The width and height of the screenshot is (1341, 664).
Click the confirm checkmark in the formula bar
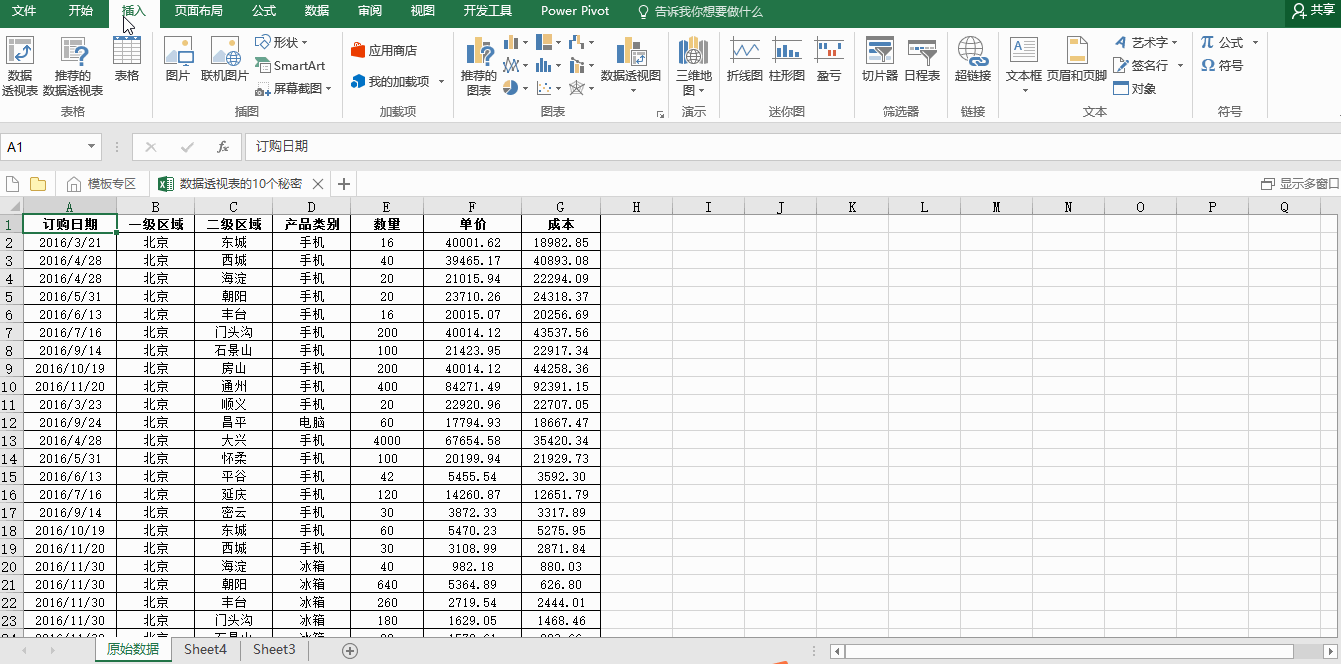[x=187, y=147]
